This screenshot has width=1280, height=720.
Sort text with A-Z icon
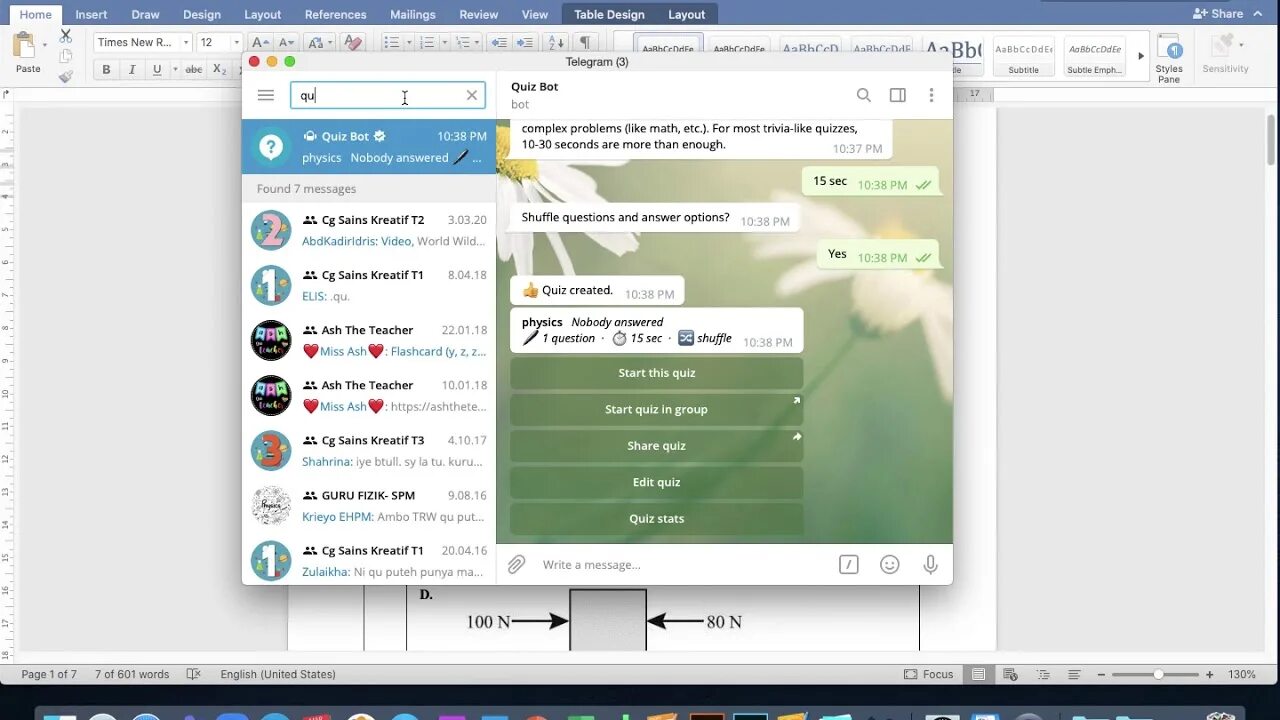[556, 42]
